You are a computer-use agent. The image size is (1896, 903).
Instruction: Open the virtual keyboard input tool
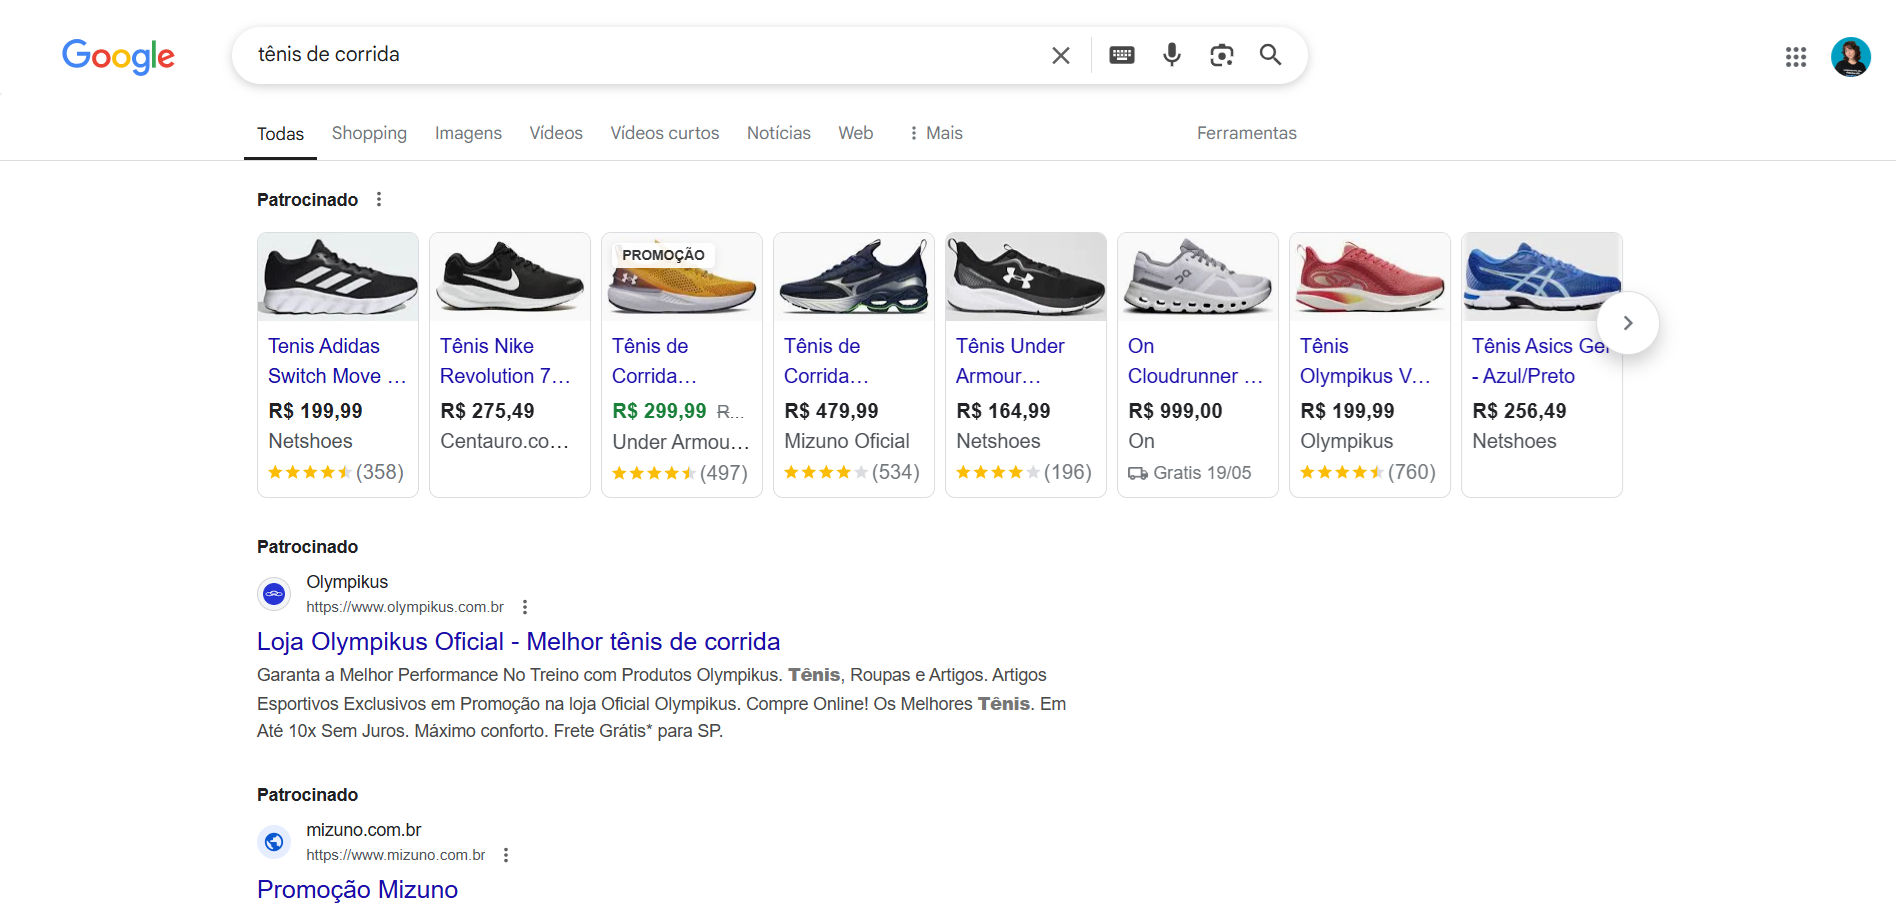point(1122,55)
